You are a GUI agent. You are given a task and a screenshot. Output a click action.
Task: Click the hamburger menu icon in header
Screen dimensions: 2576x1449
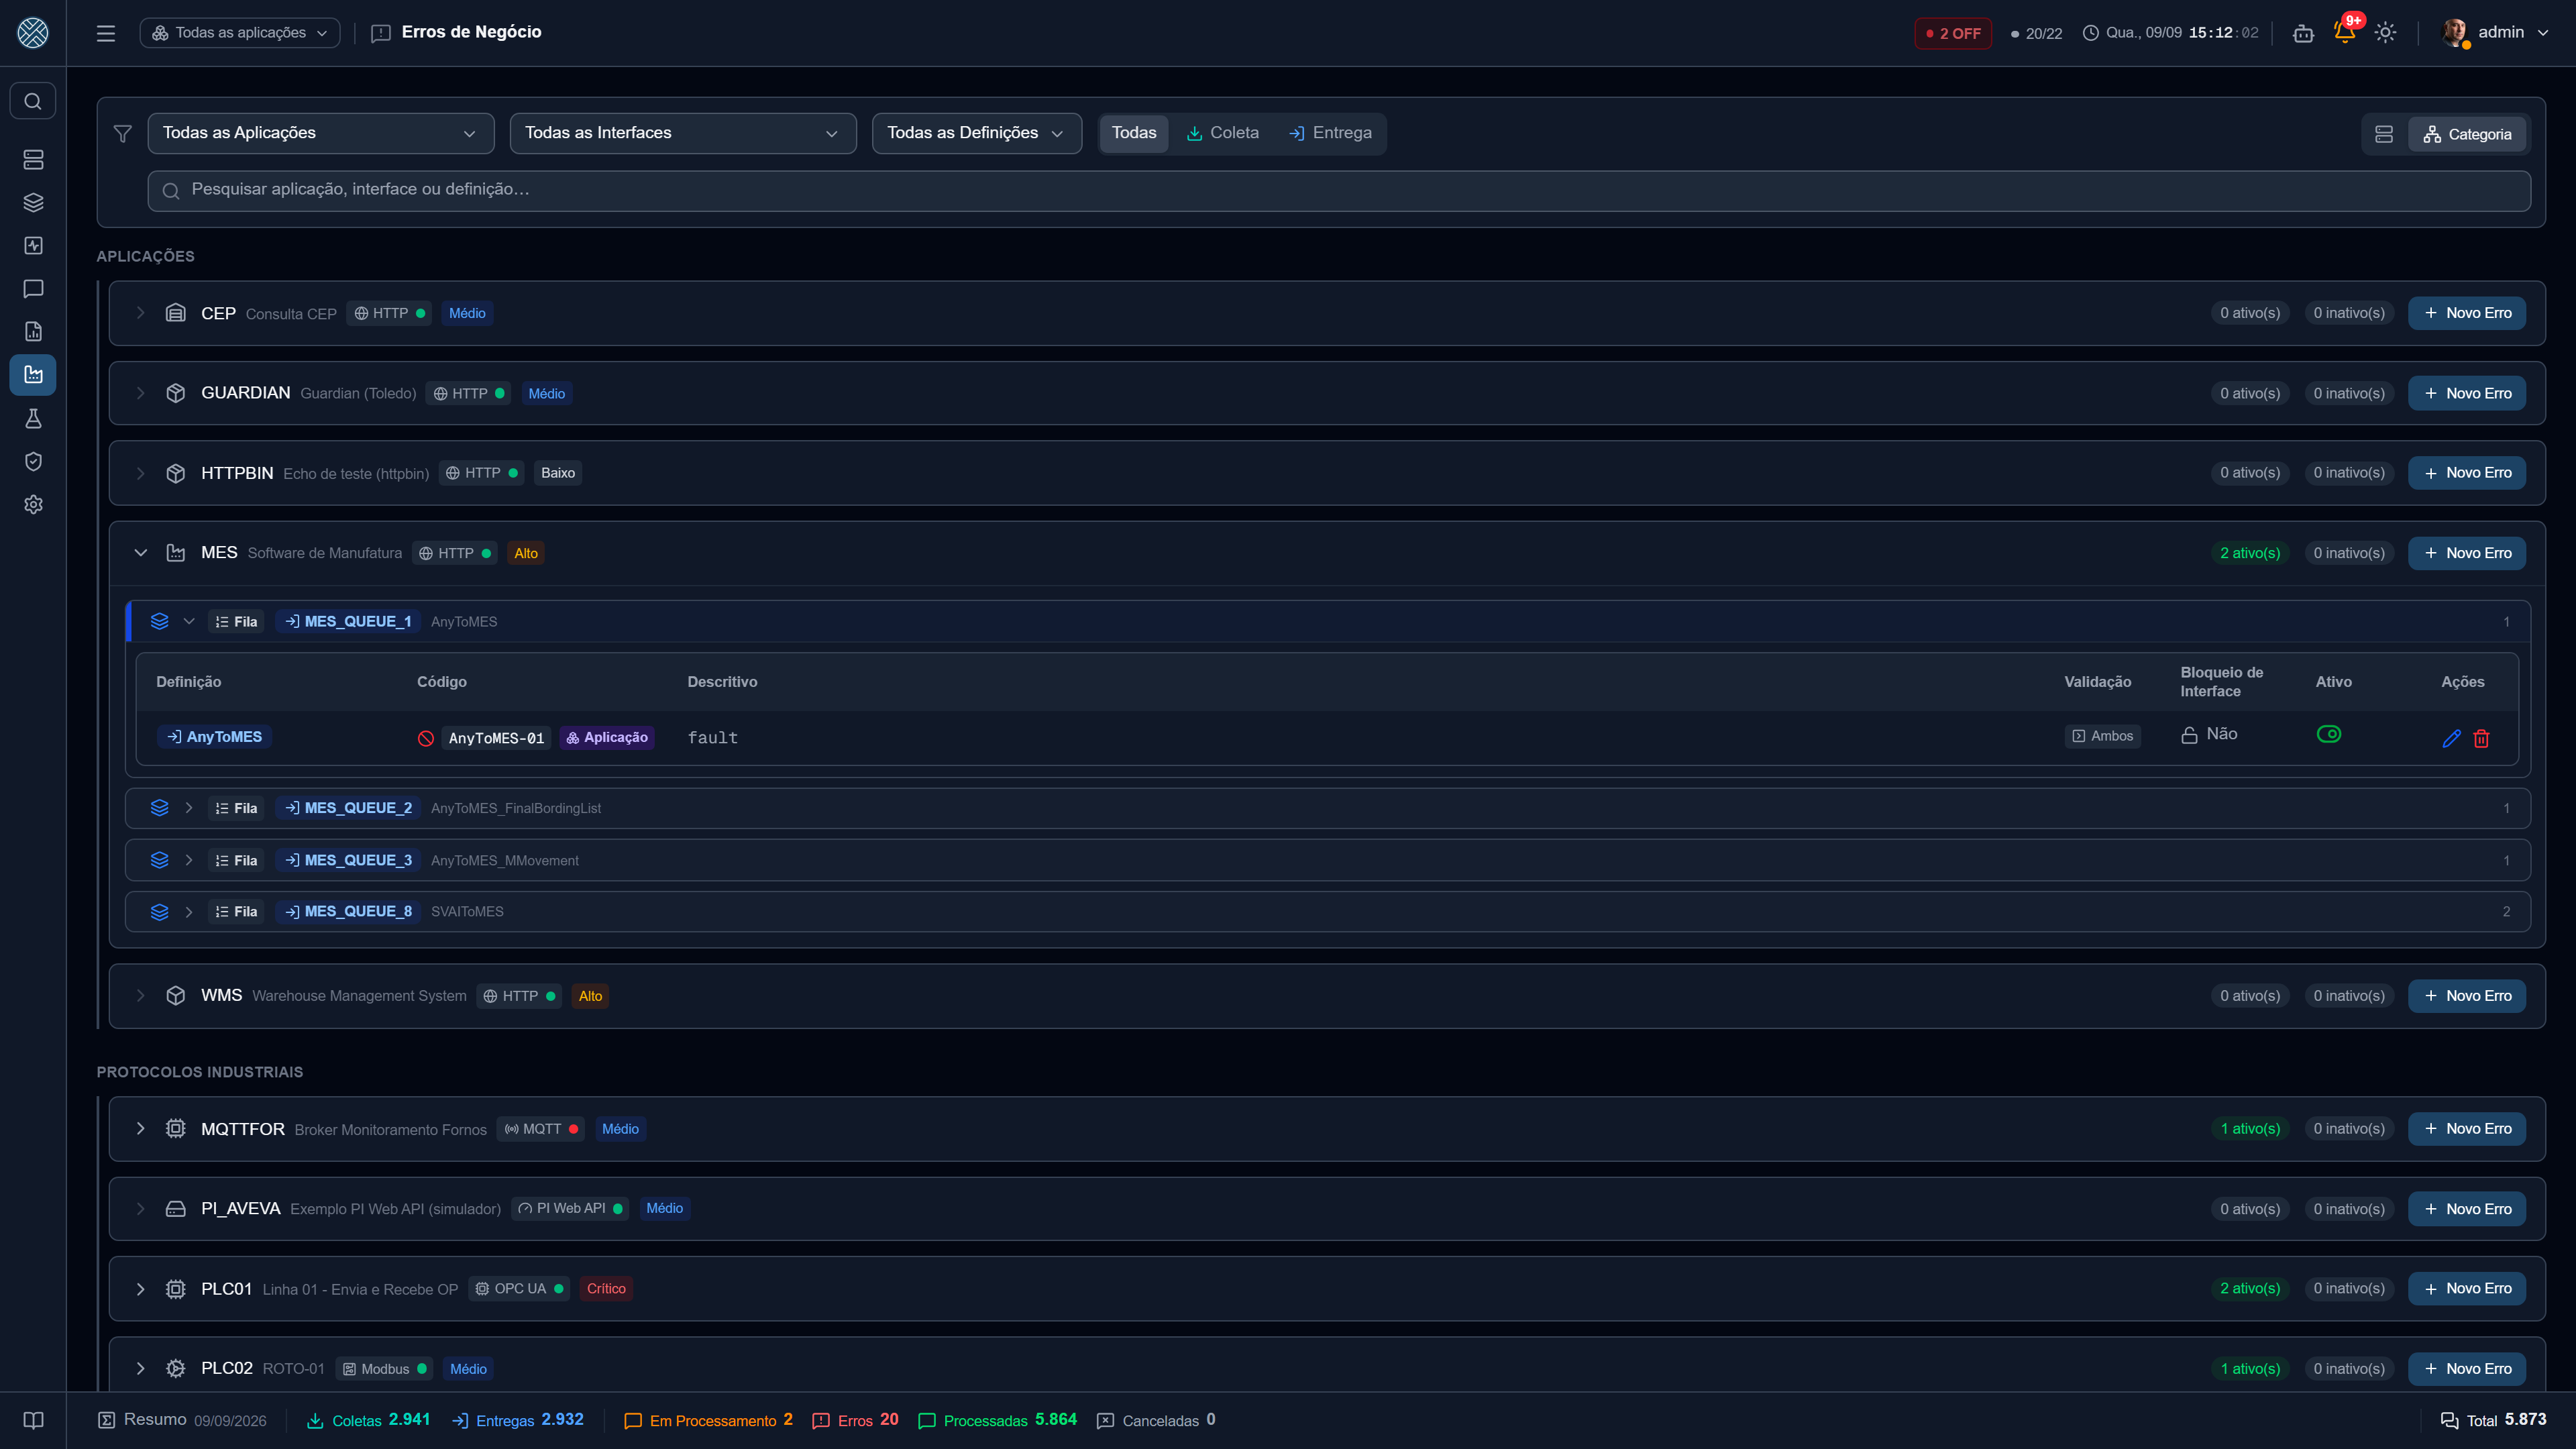[106, 33]
